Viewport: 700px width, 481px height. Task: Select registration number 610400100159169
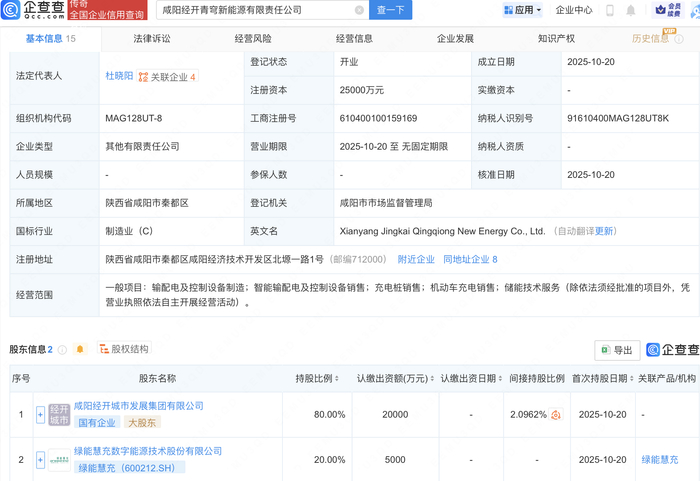(x=378, y=118)
